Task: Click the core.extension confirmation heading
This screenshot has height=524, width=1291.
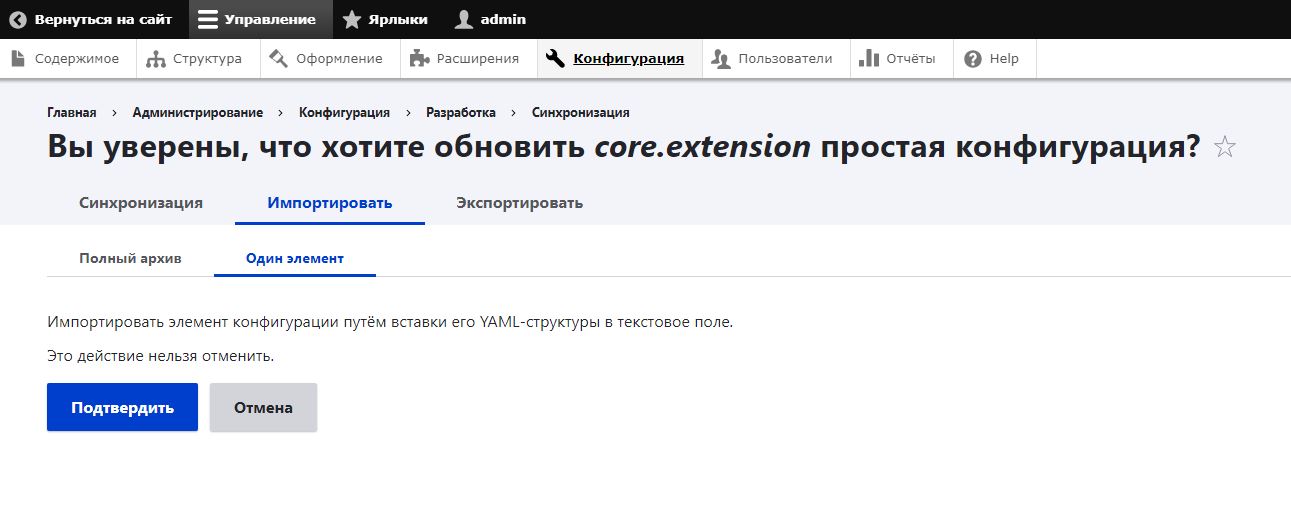Action: pos(623,148)
